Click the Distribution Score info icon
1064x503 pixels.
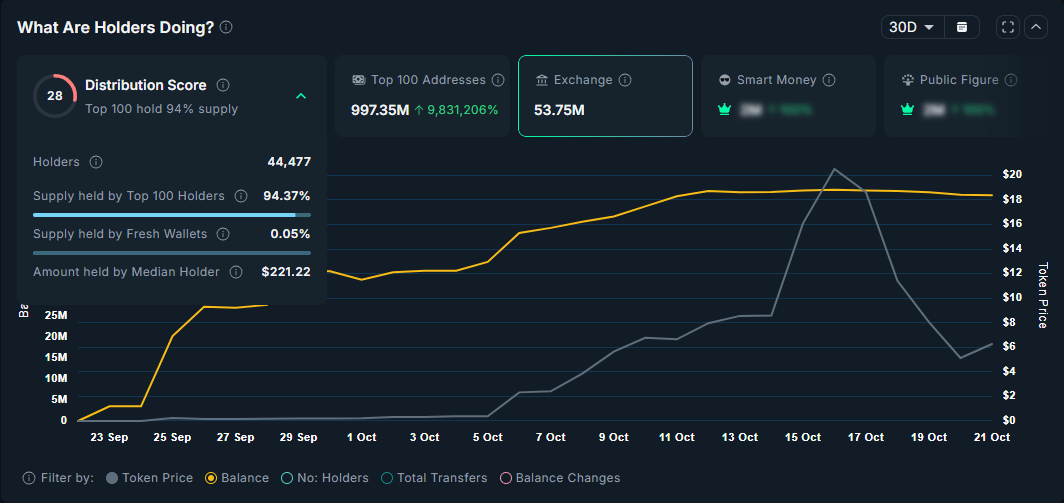point(223,85)
